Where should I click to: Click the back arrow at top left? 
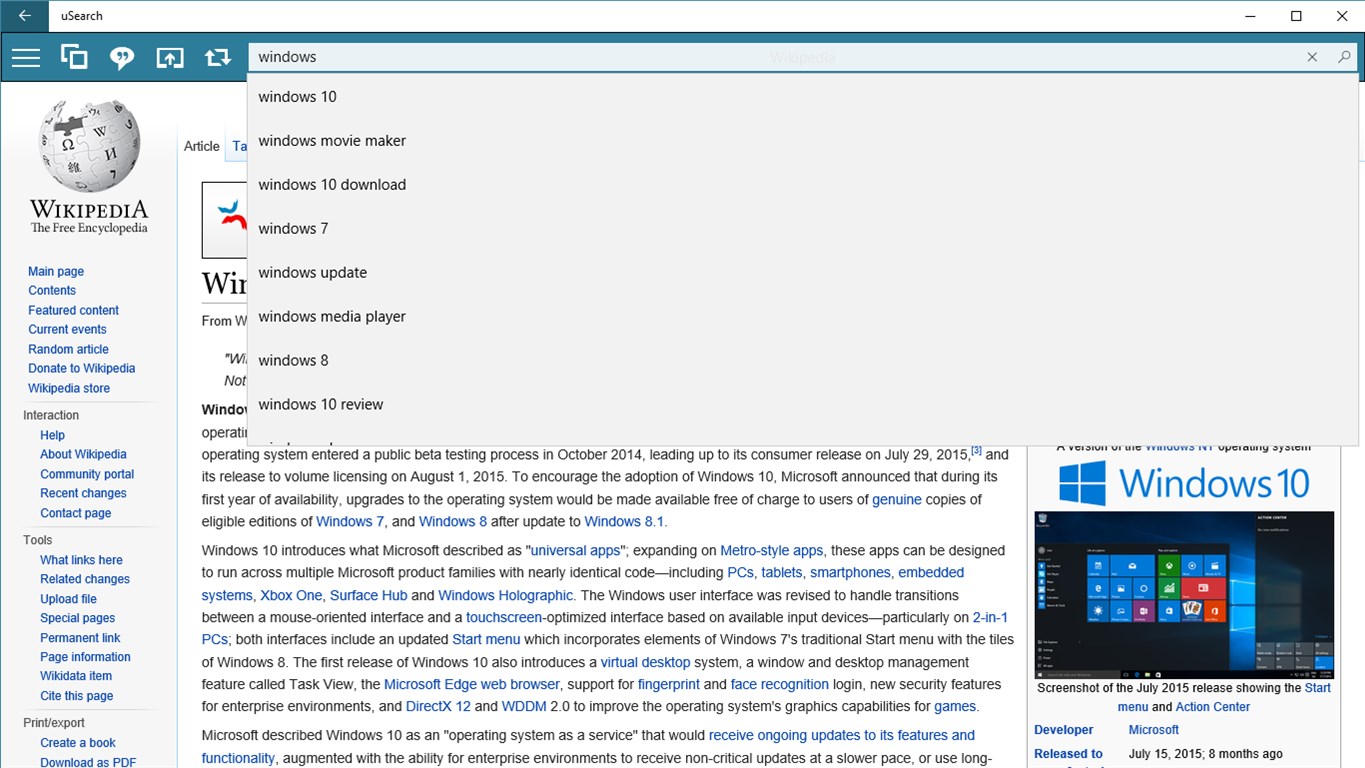(x=22, y=15)
